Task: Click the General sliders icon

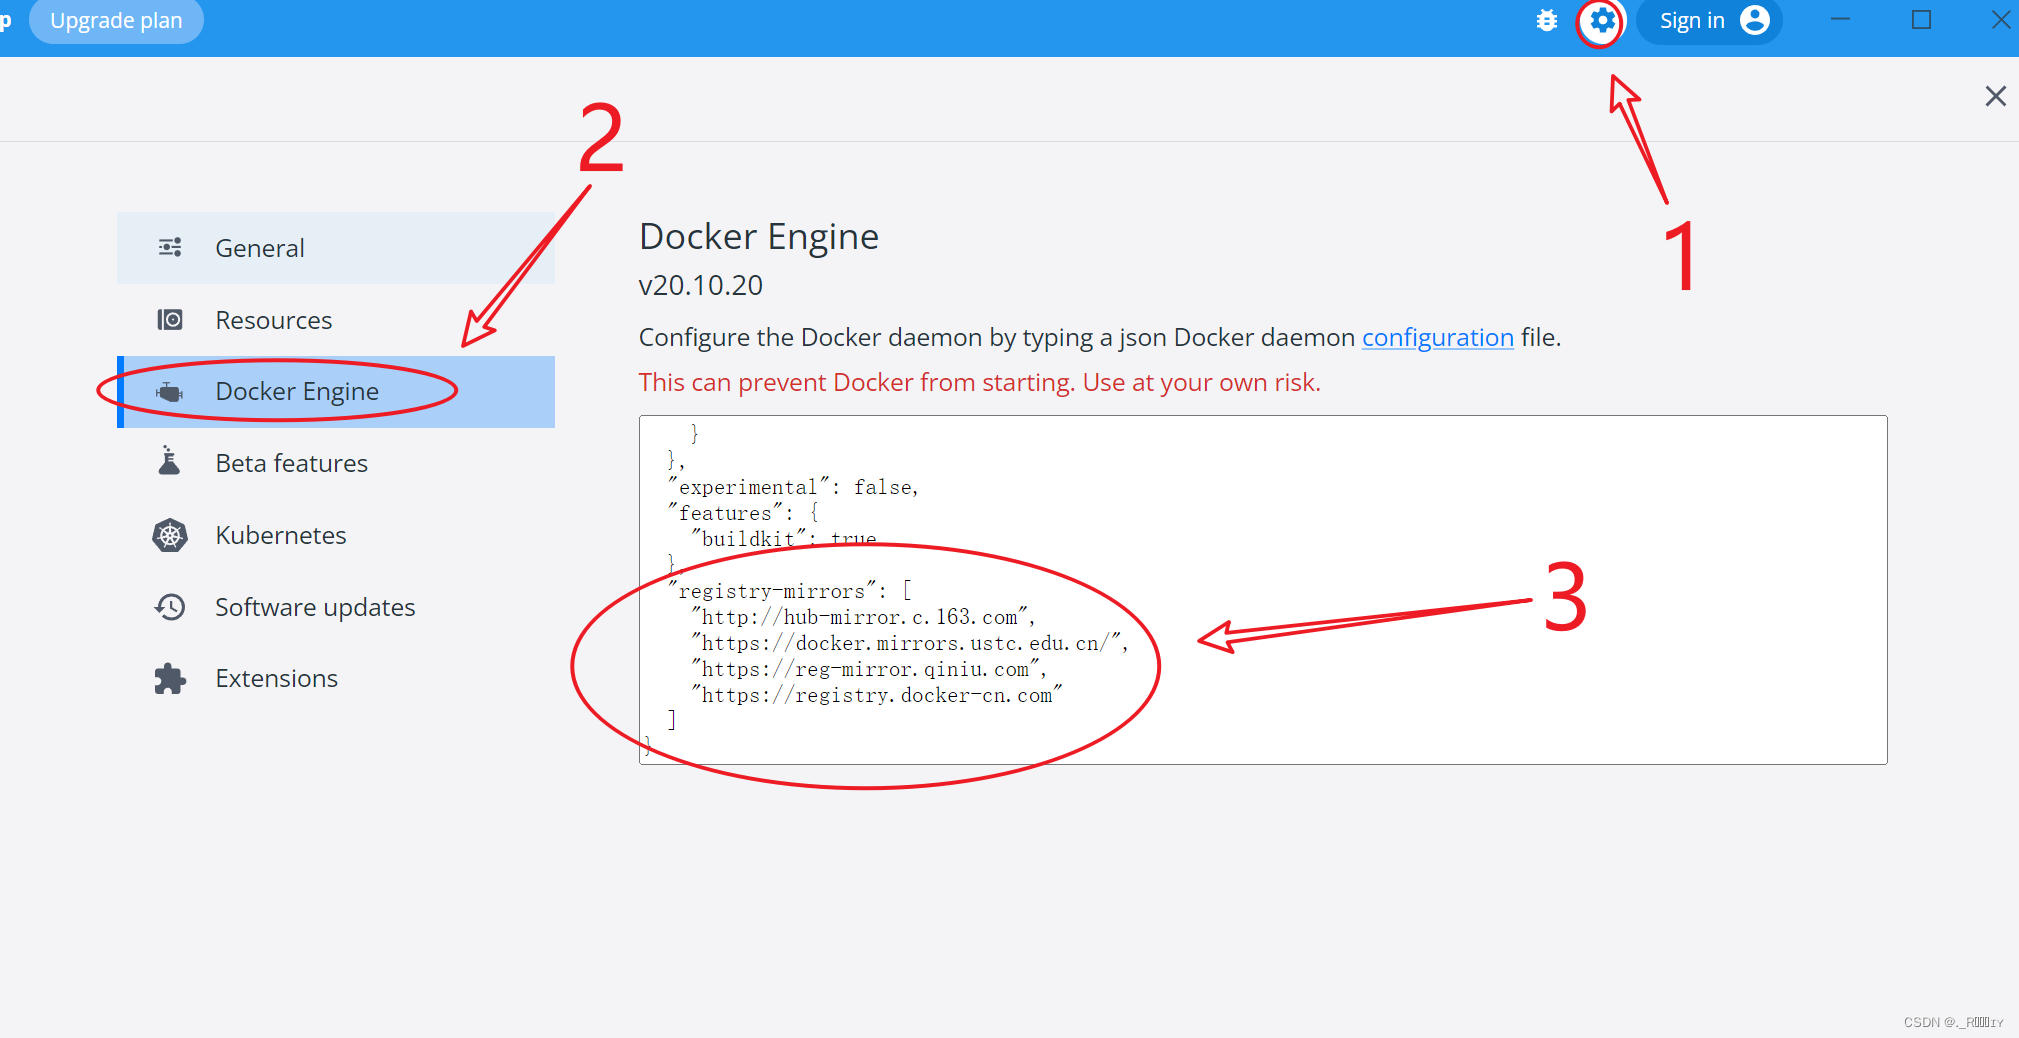Action: 170,247
